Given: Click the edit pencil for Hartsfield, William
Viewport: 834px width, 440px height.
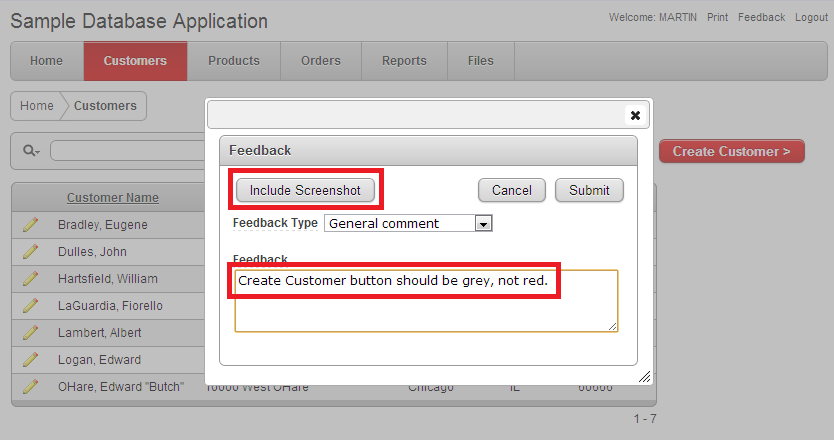Looking at the screenshot, I should pos(30,279).
